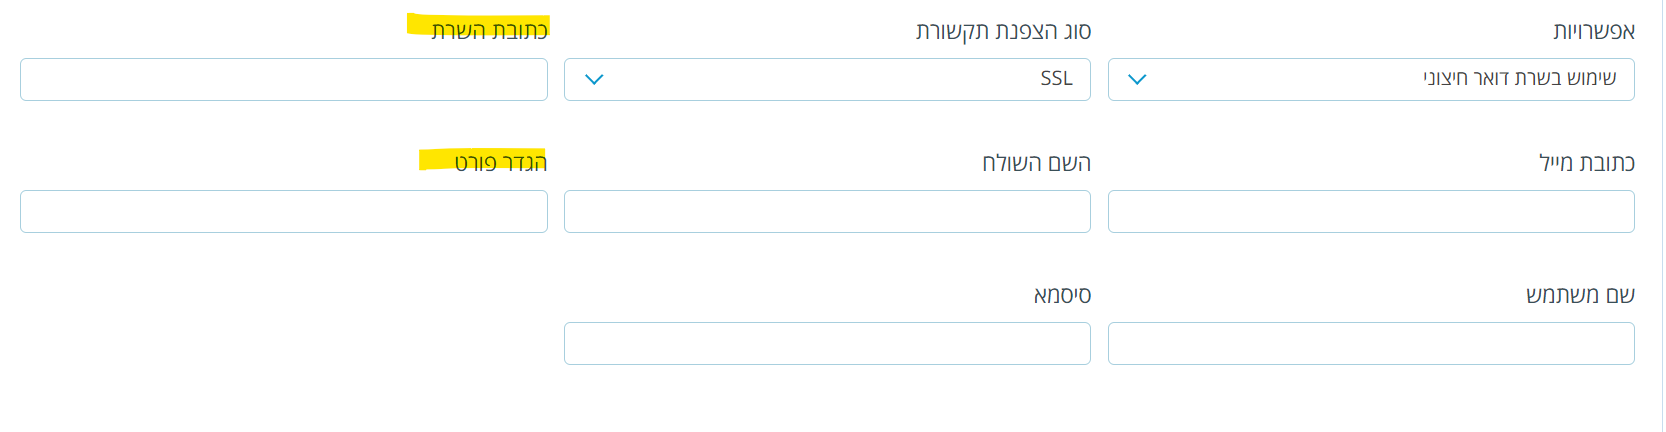
Task: Click the chevron arrow in the SSL dropdown
Action: (x=594, y=79)
